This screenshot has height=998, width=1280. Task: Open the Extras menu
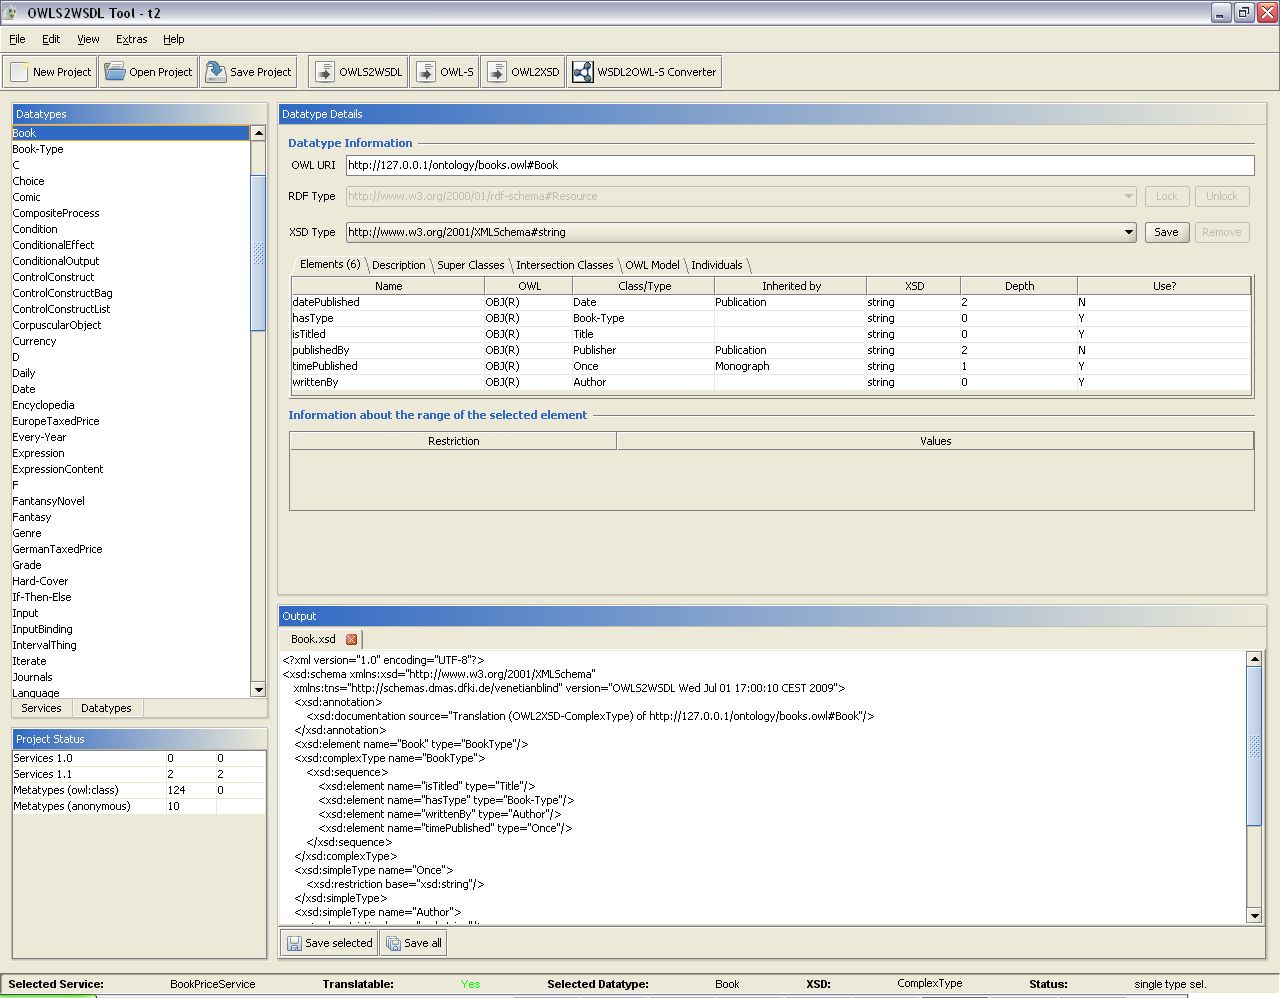click(131, 39)
